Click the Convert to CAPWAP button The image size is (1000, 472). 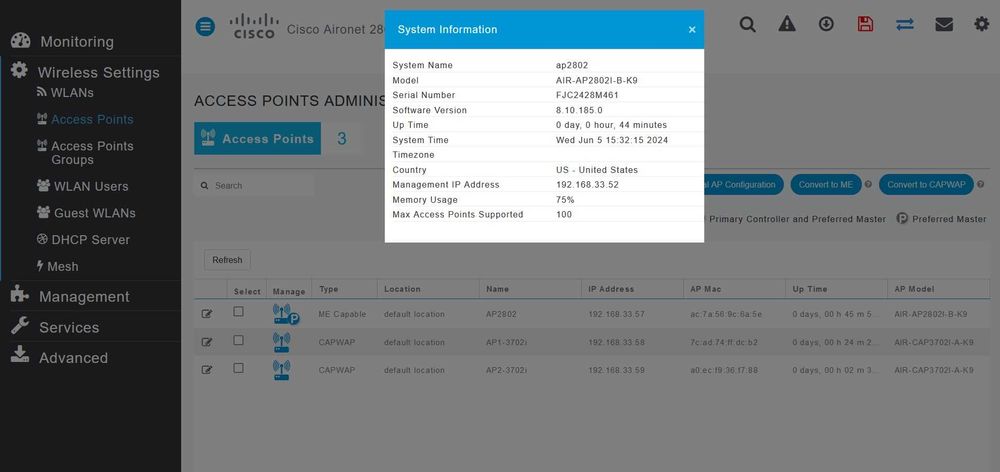tap(926, 185)
